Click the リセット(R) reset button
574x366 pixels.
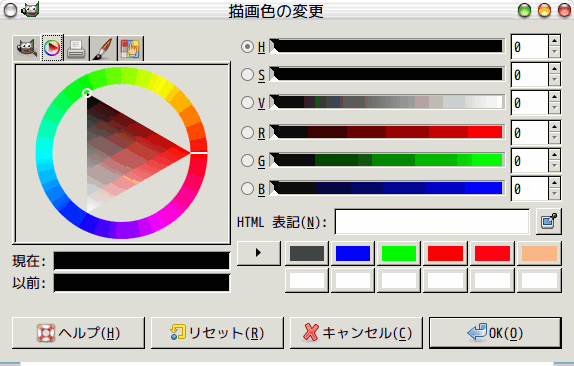217,333
